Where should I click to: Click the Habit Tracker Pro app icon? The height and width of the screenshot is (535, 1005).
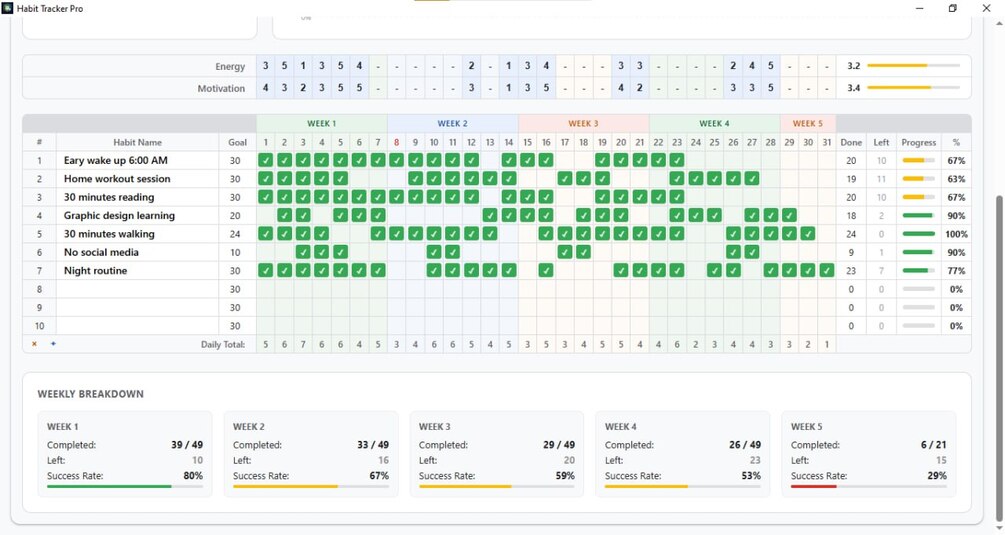7,8
